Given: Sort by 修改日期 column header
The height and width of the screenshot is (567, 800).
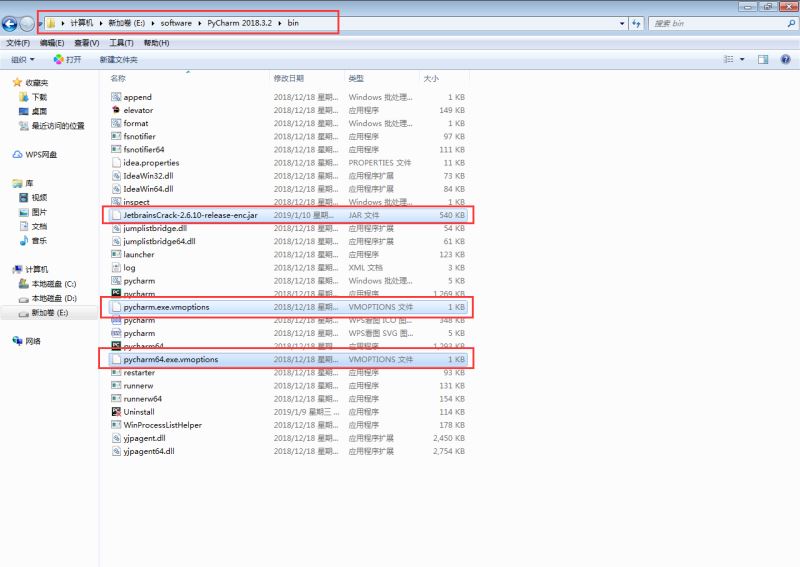Looking at the screenshot, I should [289, 79].
